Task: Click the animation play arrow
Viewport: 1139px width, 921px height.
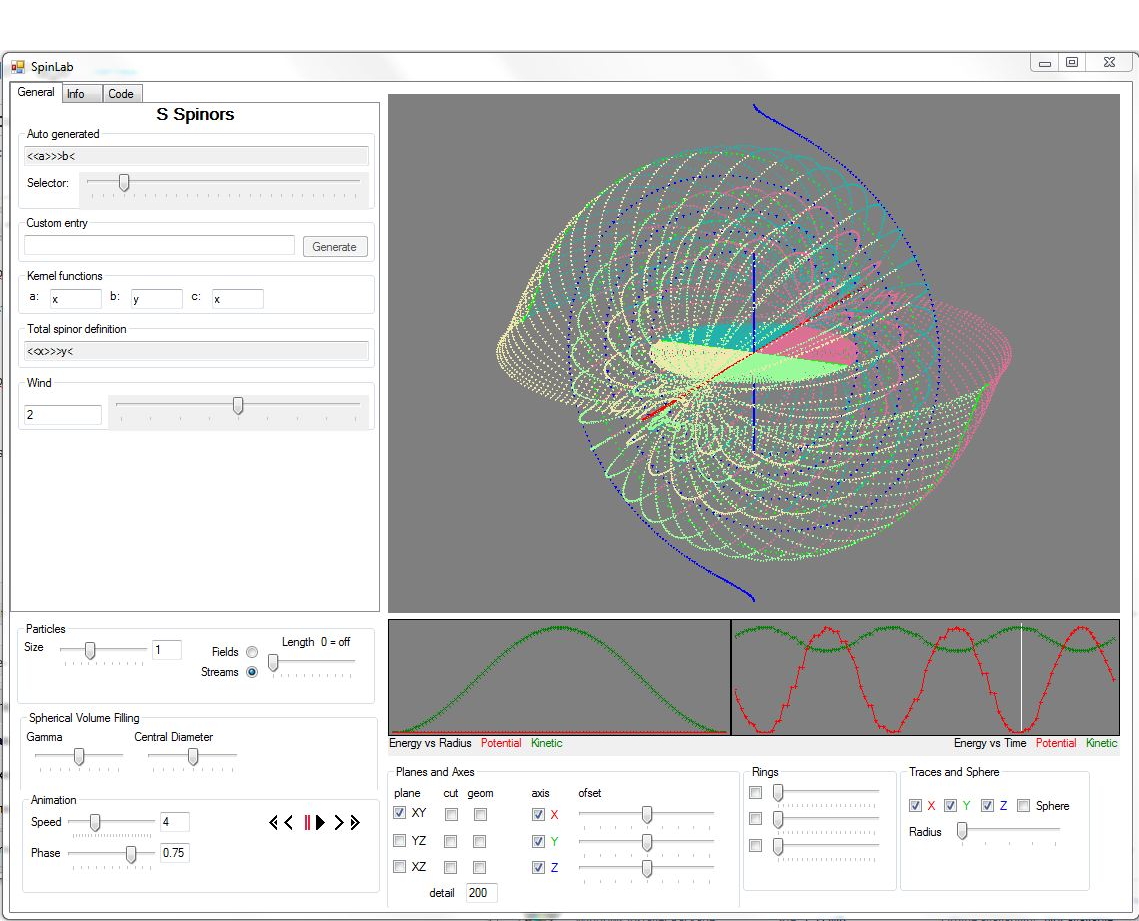Action: [321, 823]
